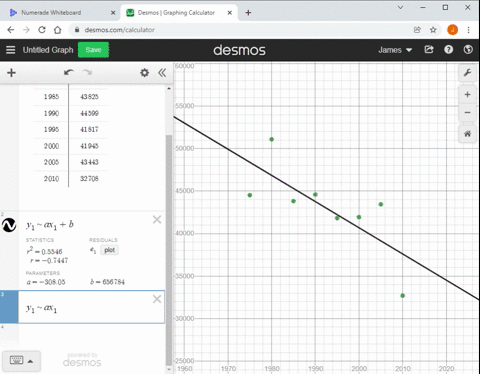Screen dimensions: 480x374
Task: Click the desmos.com/calculator address bar
Action: tap(240, 30)
